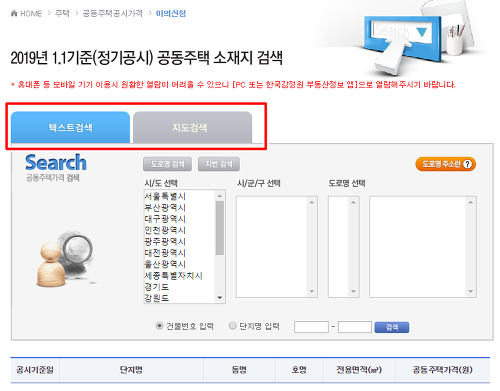Viewport: 500px width, 391px height.
Task: Click the wide 도로명 list scroll-up arrow
Action: [x=471, y=202]
